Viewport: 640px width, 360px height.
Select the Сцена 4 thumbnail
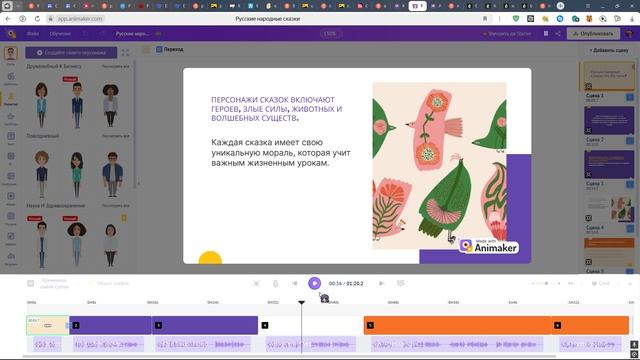pyautogui.click(x=609, y=209)
